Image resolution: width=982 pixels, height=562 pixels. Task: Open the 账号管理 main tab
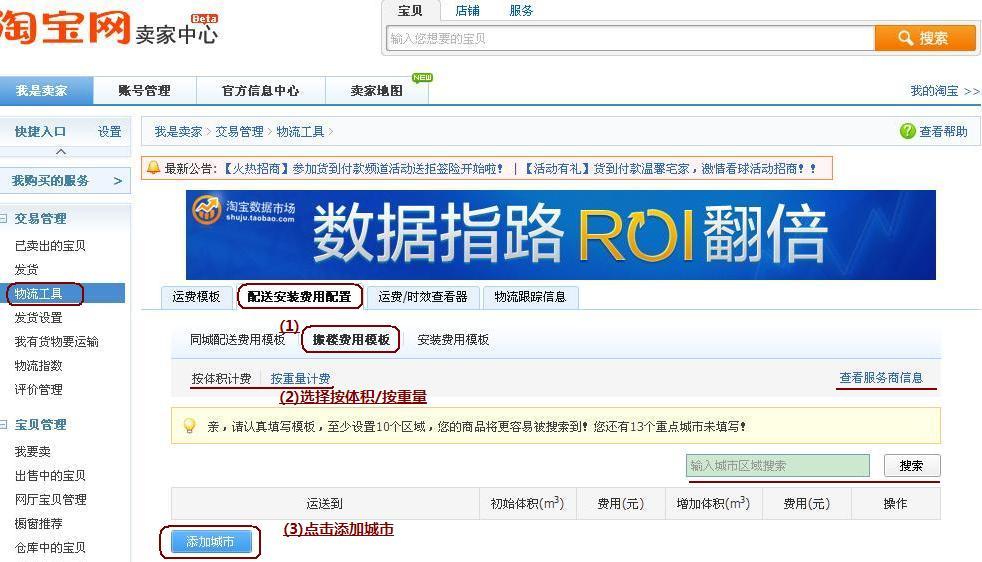(x=145, y=91)
